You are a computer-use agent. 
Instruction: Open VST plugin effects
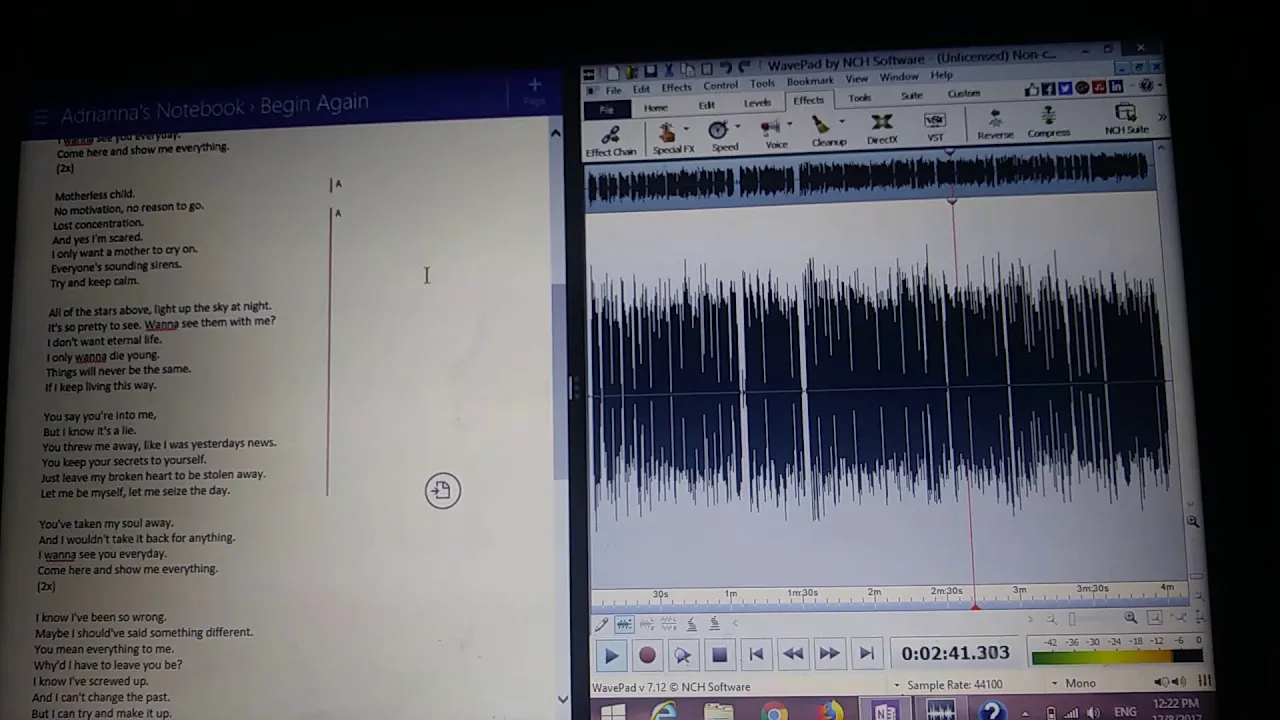point(935,127)
